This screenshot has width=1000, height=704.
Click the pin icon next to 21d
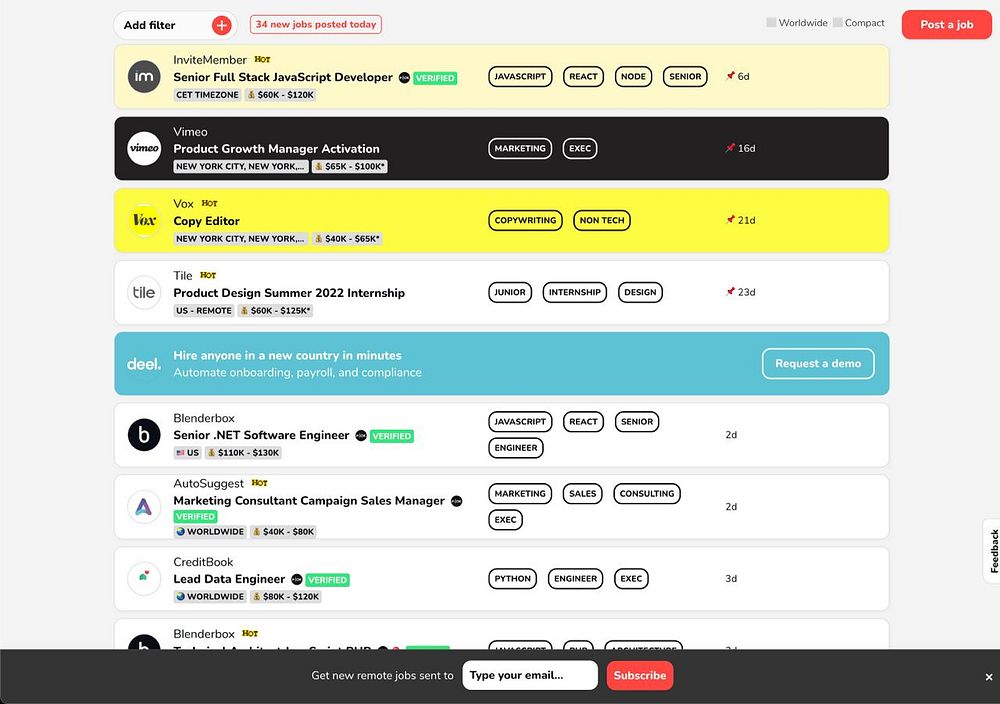tap(730, 220)
